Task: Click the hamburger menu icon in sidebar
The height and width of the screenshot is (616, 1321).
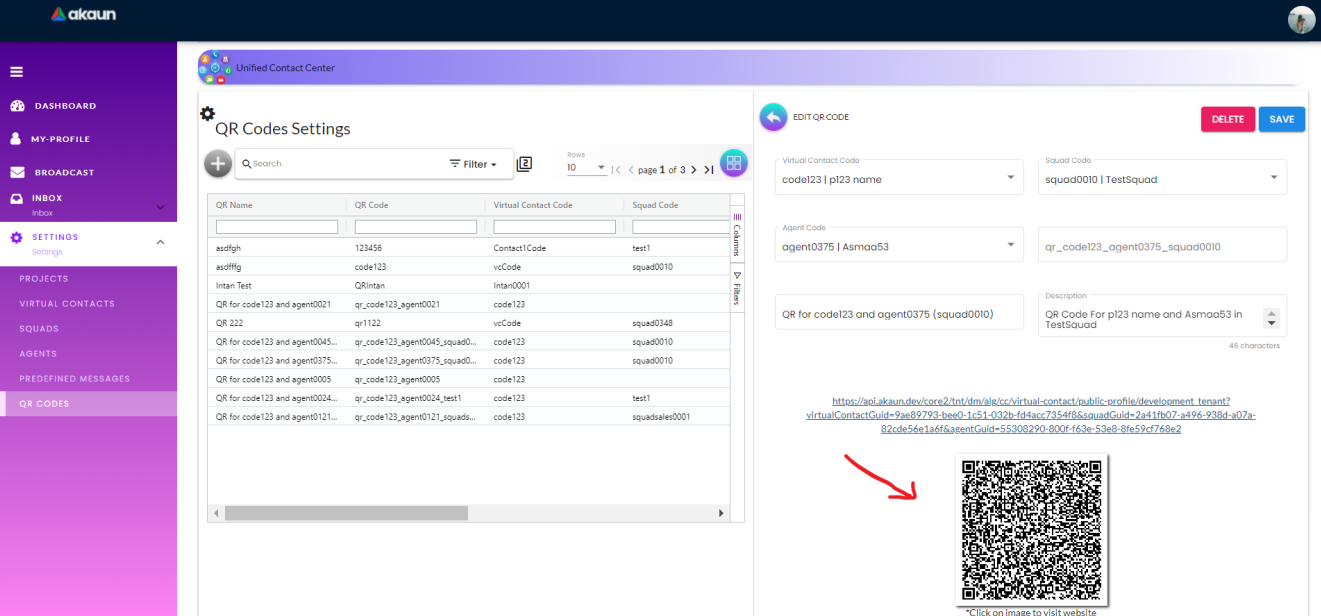Action: (x=17, y=72)
